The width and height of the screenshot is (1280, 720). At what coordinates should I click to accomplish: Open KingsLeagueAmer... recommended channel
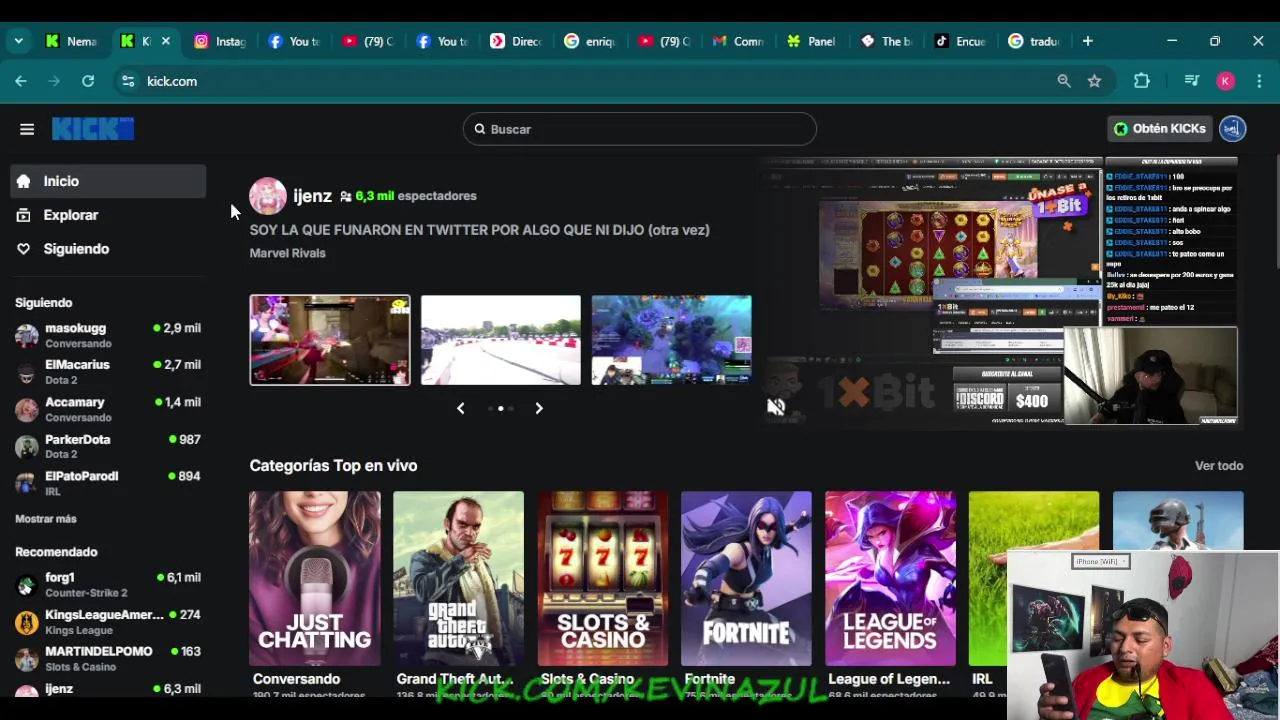click(x=108, y=622)
